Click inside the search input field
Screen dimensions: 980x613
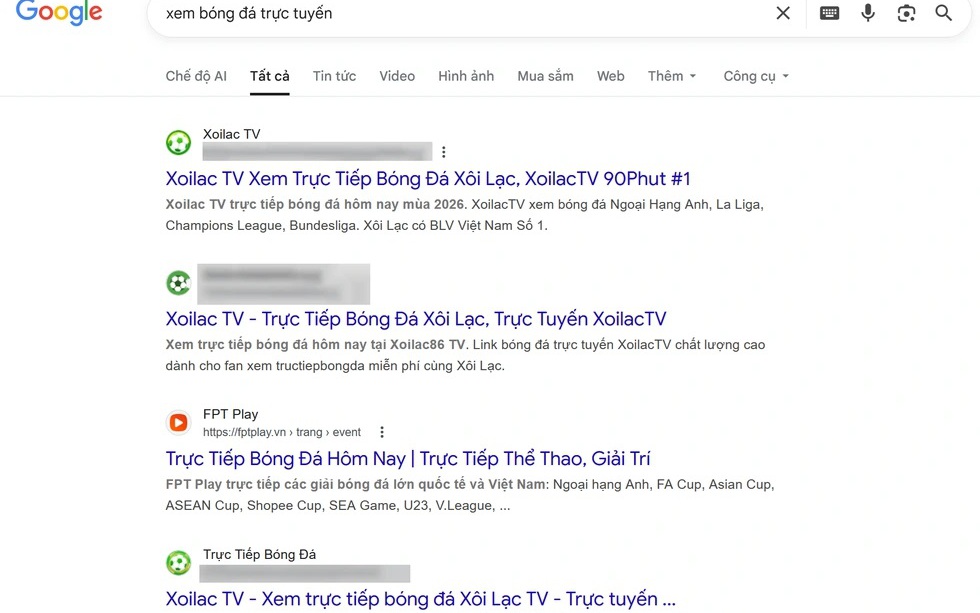pyautogui.click(x=400, y=13)
